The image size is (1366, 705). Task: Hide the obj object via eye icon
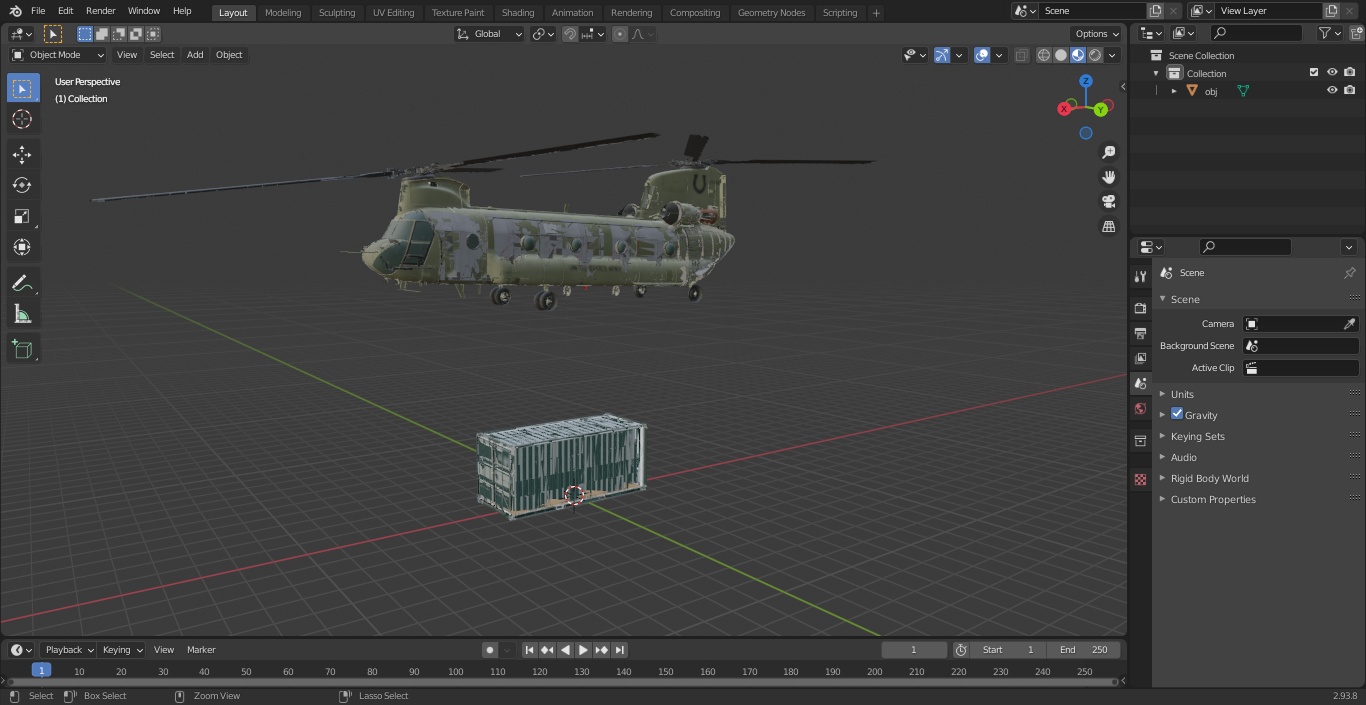pos(1332,90)
